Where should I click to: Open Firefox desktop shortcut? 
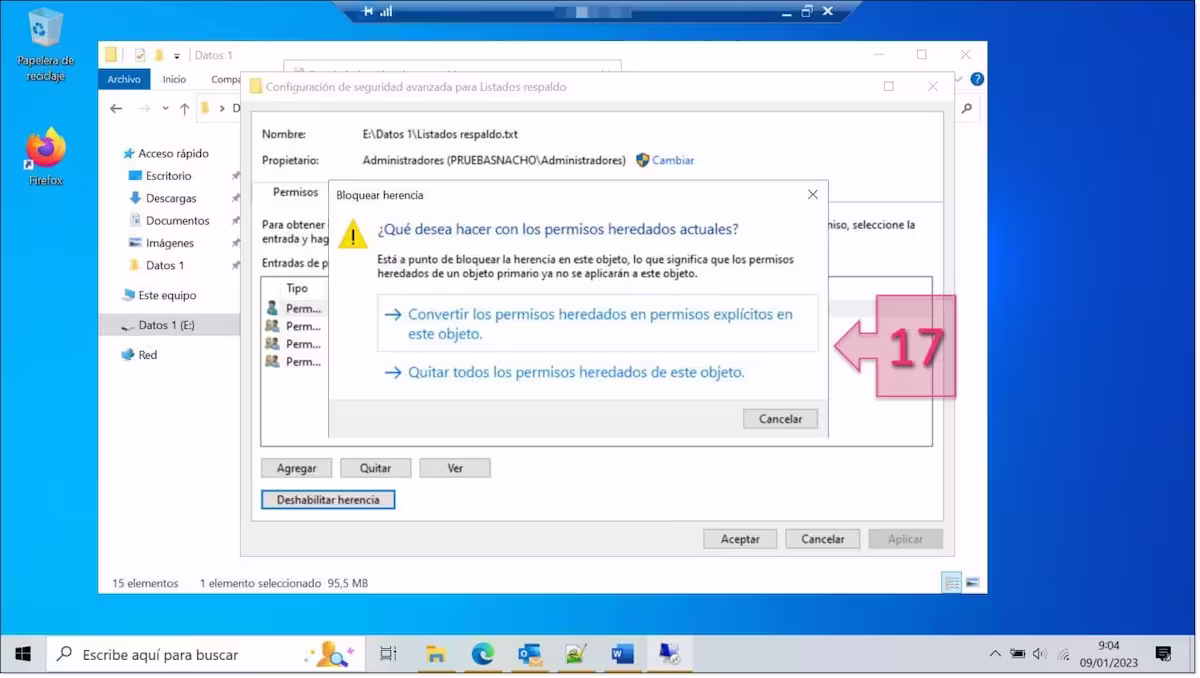(45, 157)
